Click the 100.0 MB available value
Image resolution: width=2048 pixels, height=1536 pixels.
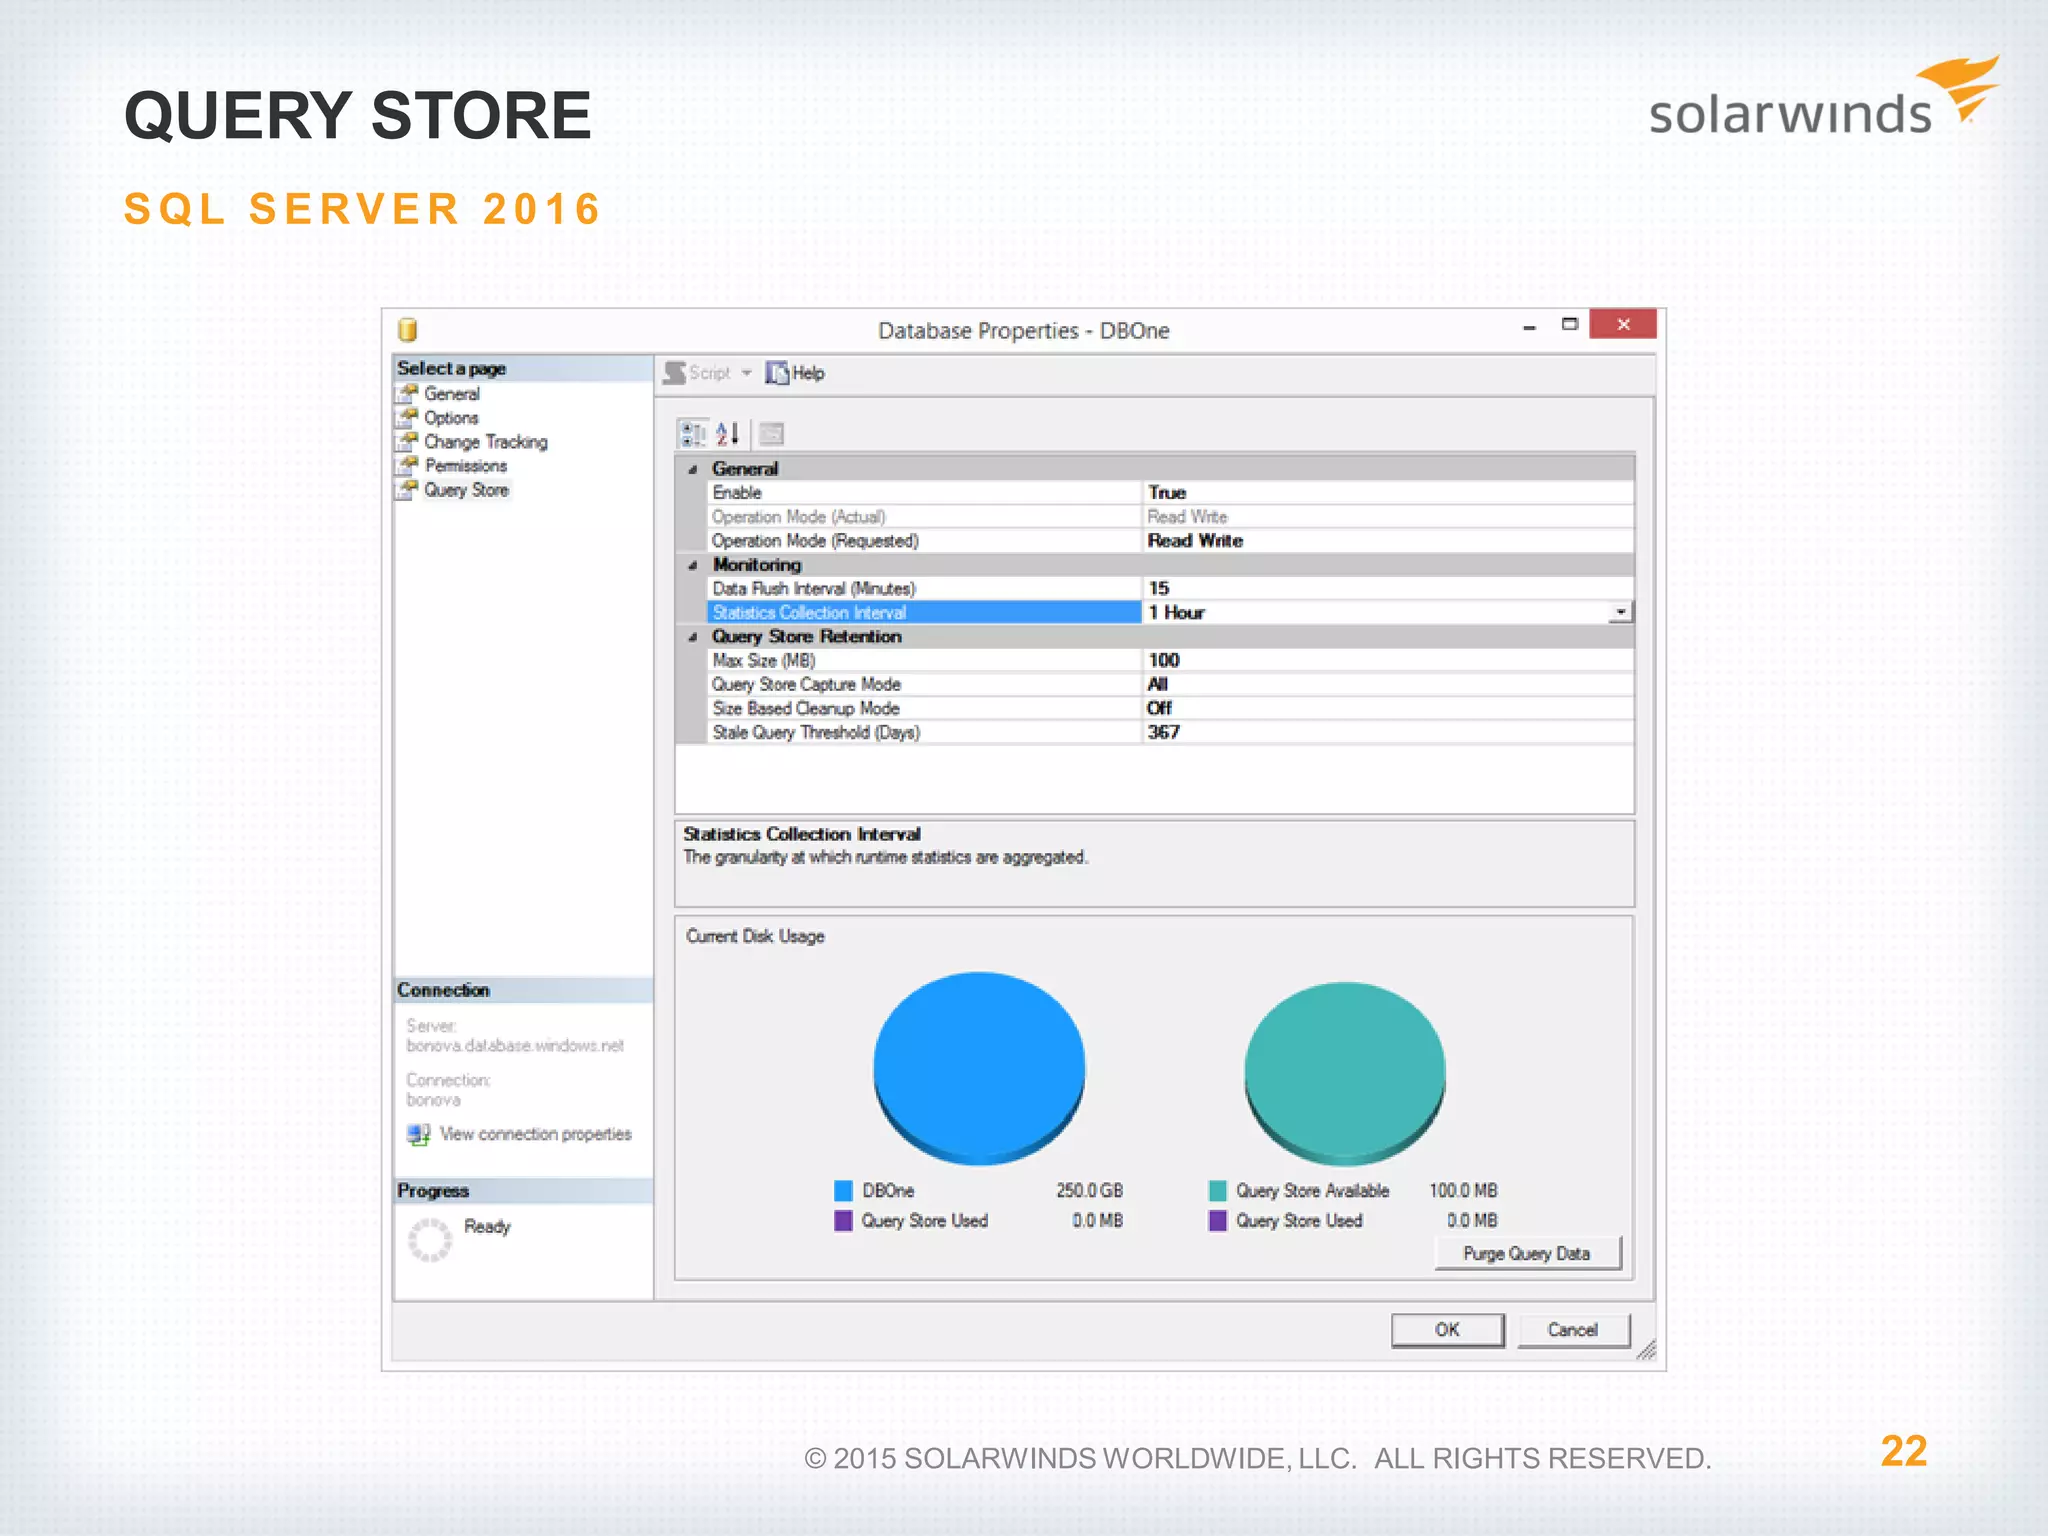coord(1463,1191)
